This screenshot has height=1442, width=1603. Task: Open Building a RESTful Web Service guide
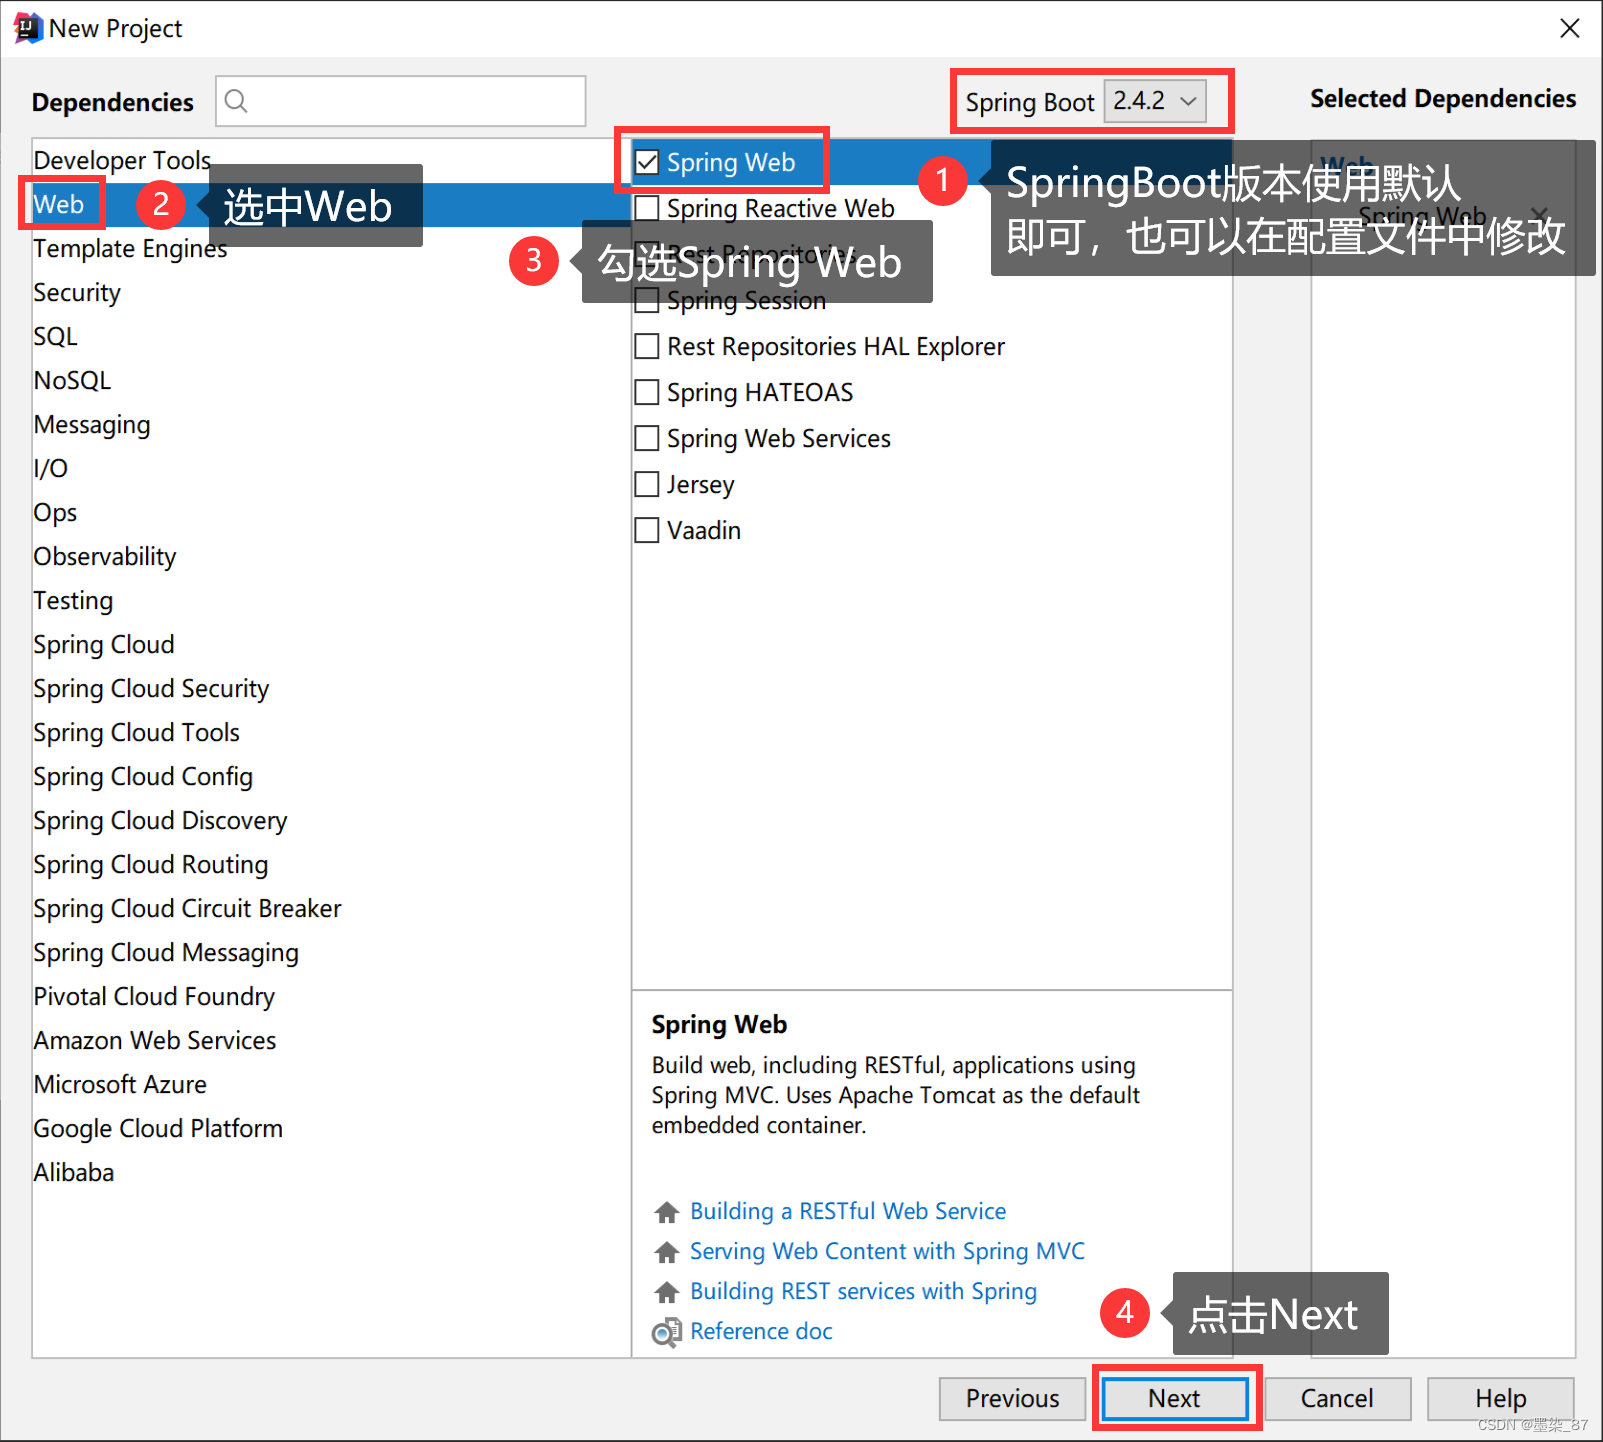[x=848, y=1211]
